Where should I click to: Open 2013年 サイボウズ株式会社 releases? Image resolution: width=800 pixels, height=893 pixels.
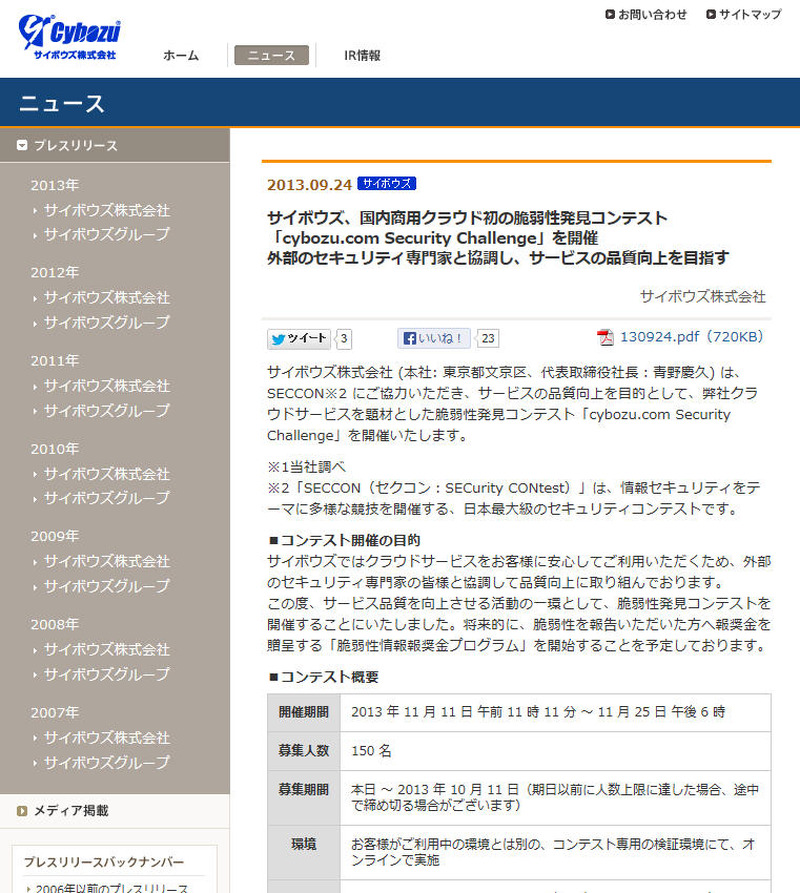[106, 210]
